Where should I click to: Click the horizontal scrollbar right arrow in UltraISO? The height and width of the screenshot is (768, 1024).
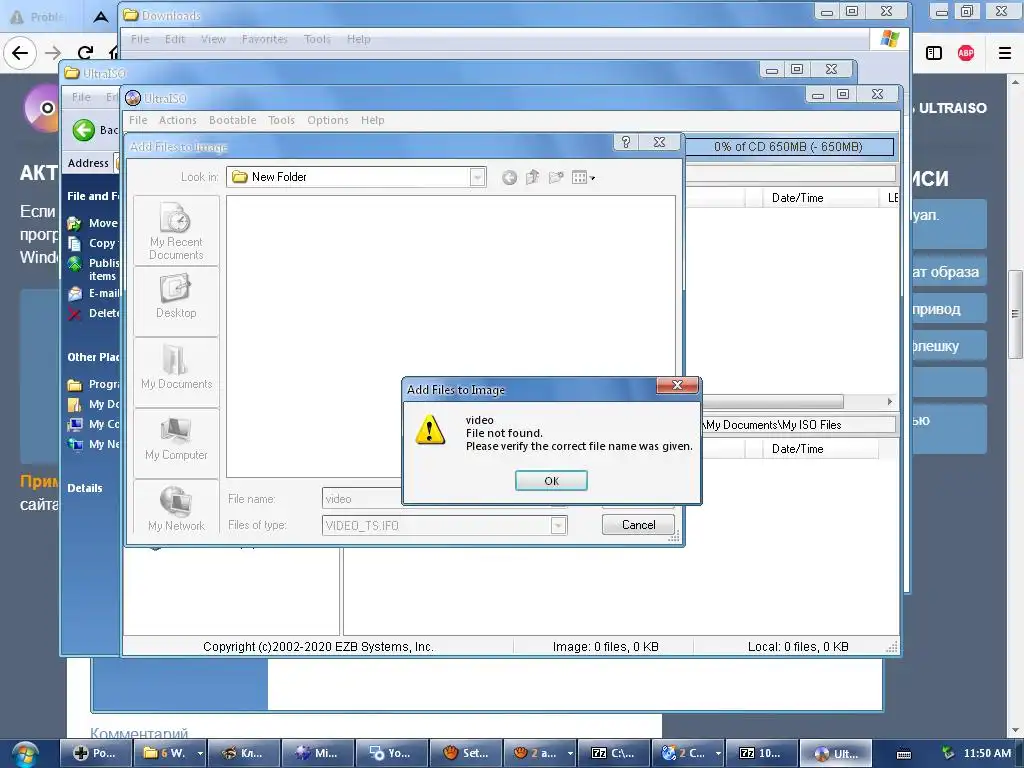pos(889,402)
